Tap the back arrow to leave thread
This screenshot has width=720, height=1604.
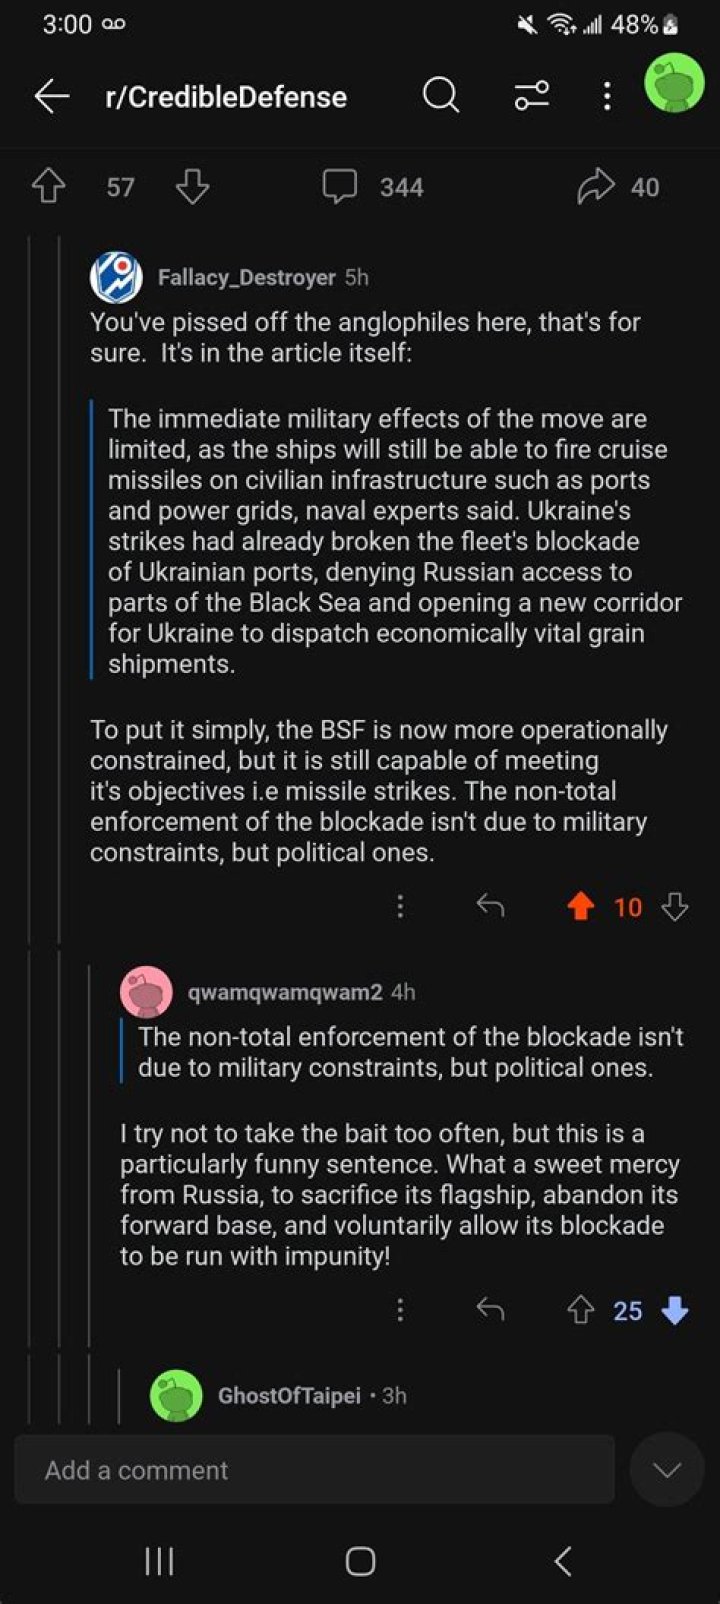click(52, 96)
